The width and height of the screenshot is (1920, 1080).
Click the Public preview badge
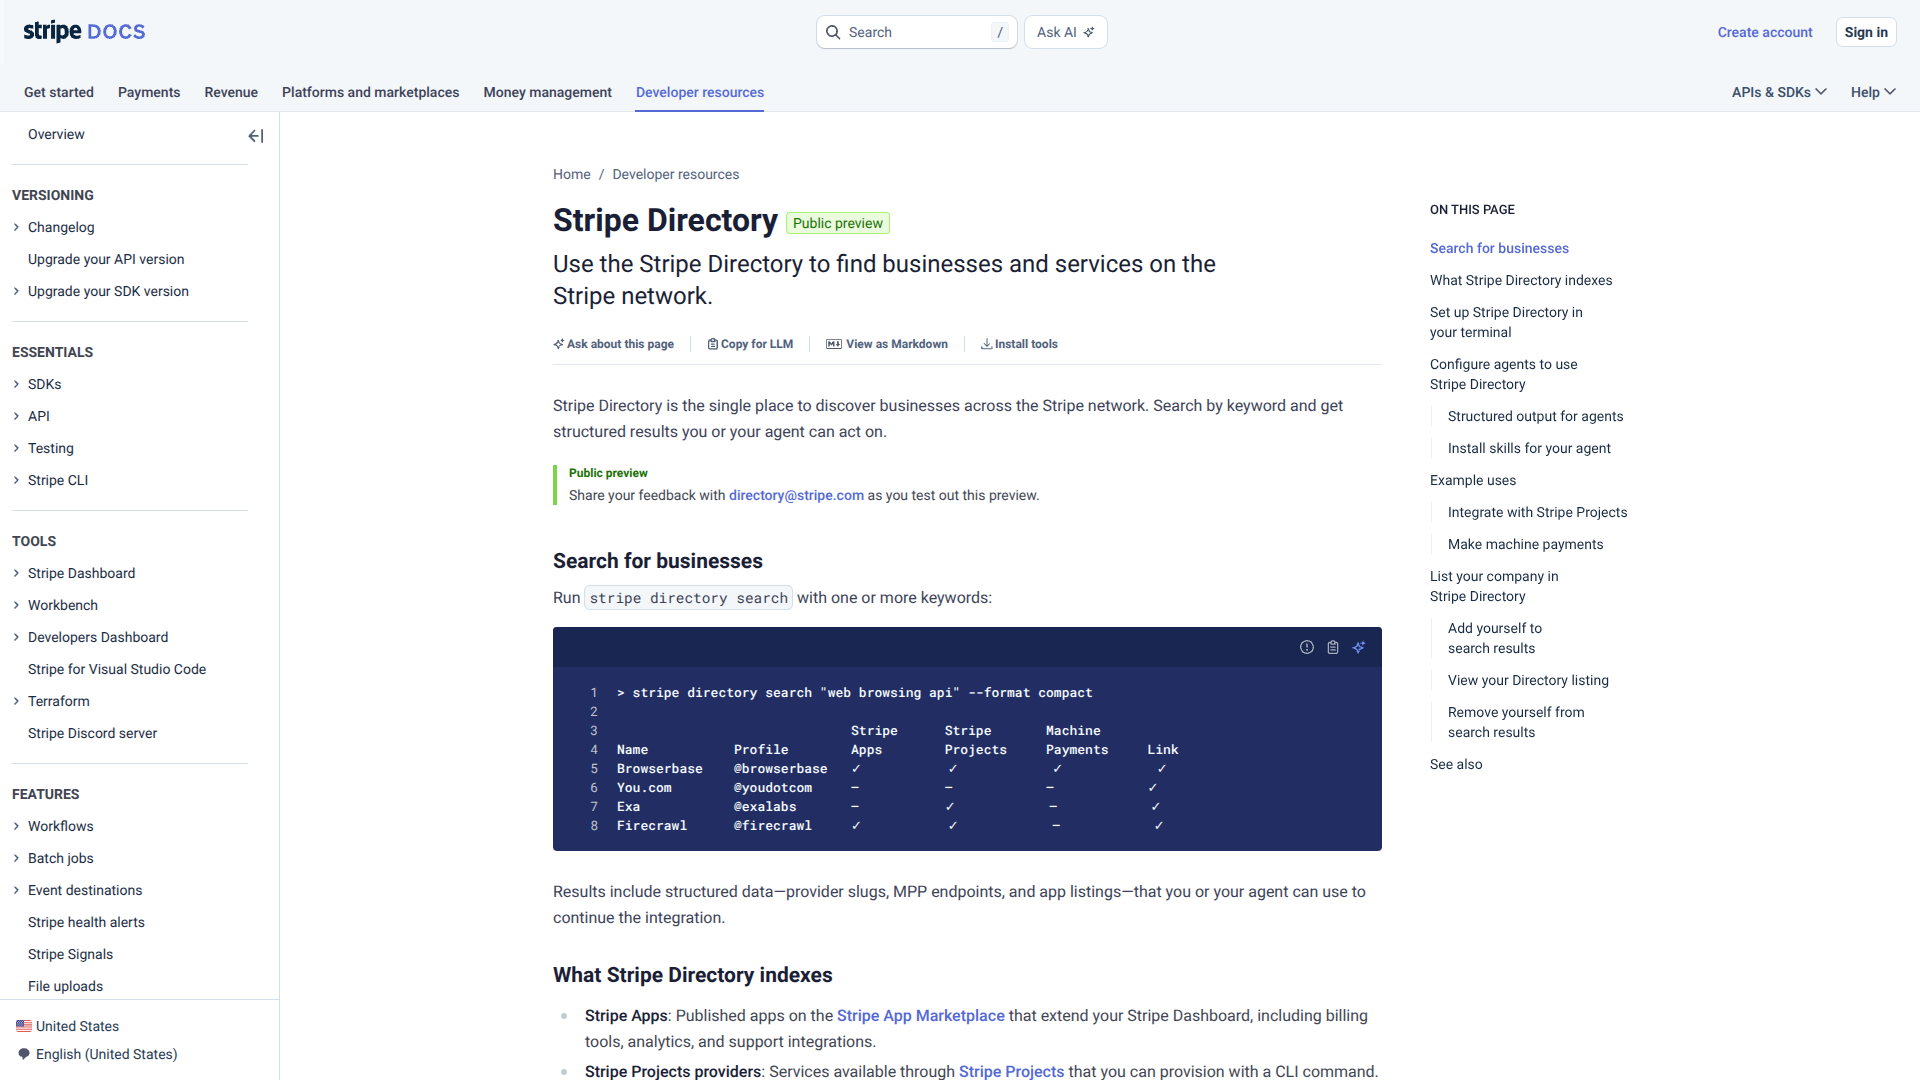[x=838, y=223]
